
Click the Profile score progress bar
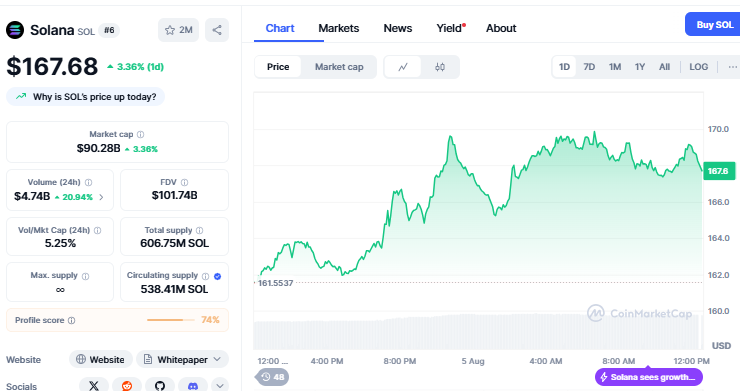click(x=170, y=320)
